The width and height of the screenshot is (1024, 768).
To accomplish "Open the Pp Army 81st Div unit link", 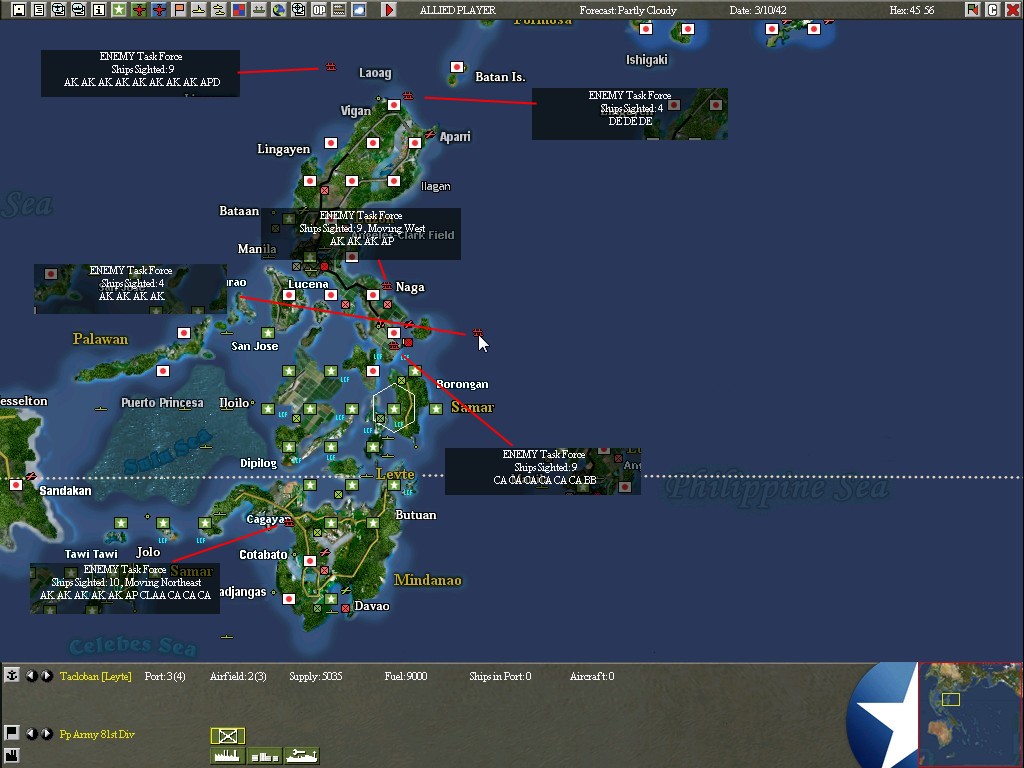I will [x=97, y=735].
